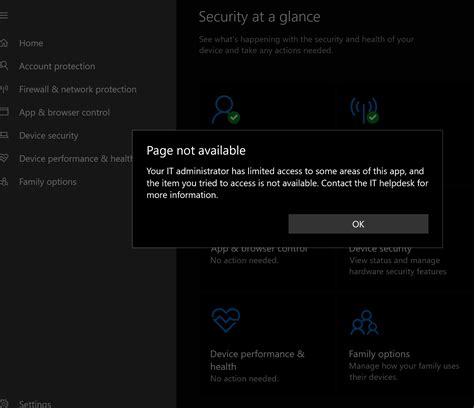Click the Device performance & health tile title
Image resolution: width=474 pixels, height=408 pixels.
click(257, 360)
